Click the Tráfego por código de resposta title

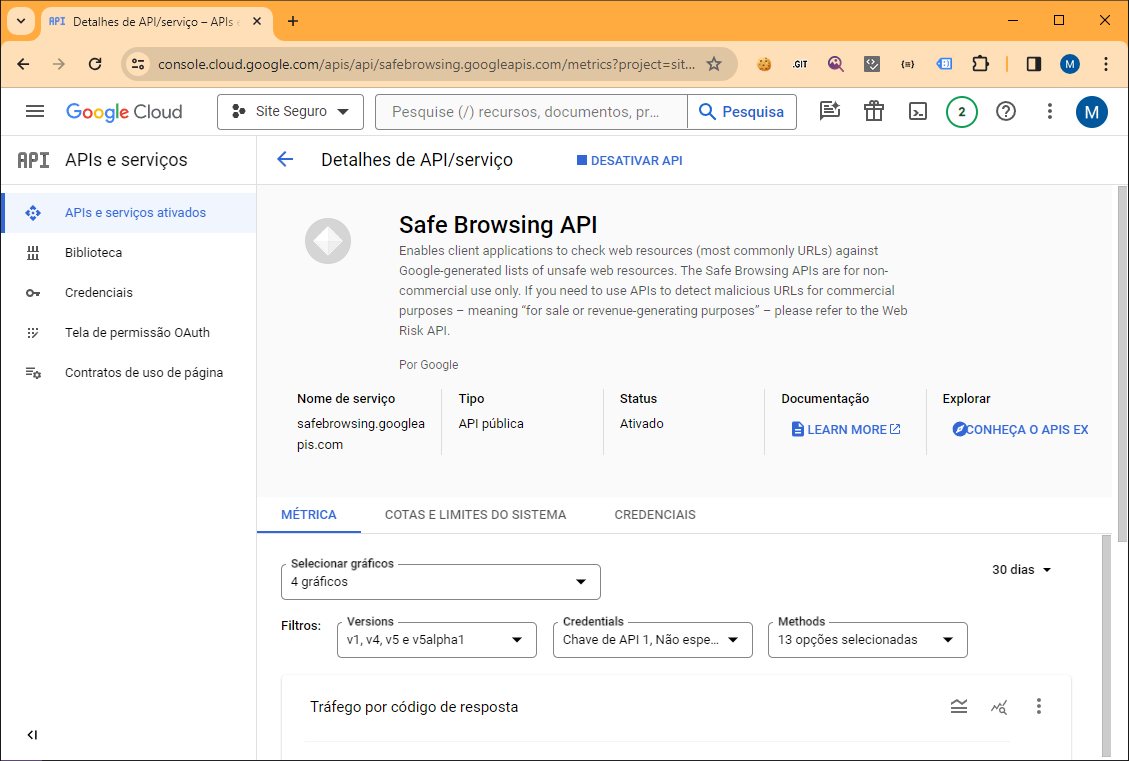(x=414, y=707)
